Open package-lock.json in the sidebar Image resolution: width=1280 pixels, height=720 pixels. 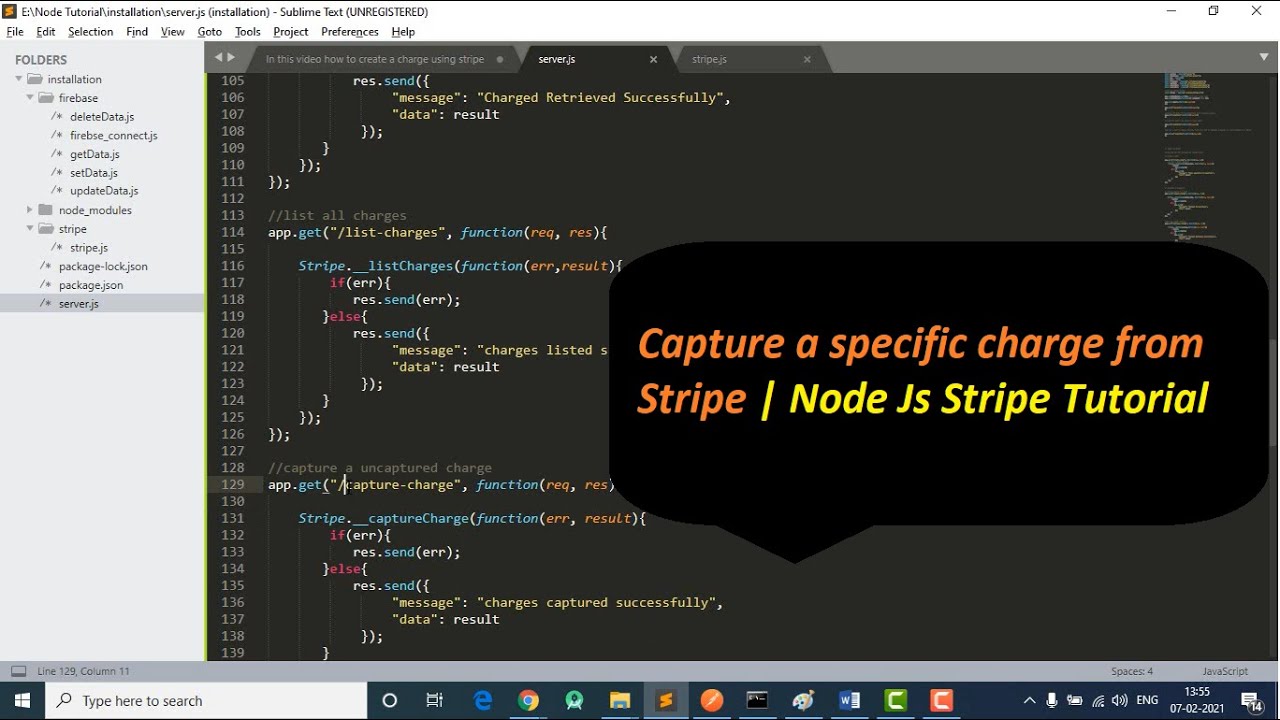click(x=103, y=266)
